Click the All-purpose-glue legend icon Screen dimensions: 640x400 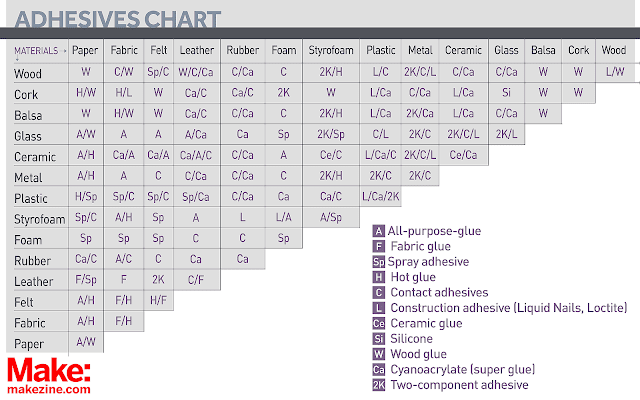[379, 231]
